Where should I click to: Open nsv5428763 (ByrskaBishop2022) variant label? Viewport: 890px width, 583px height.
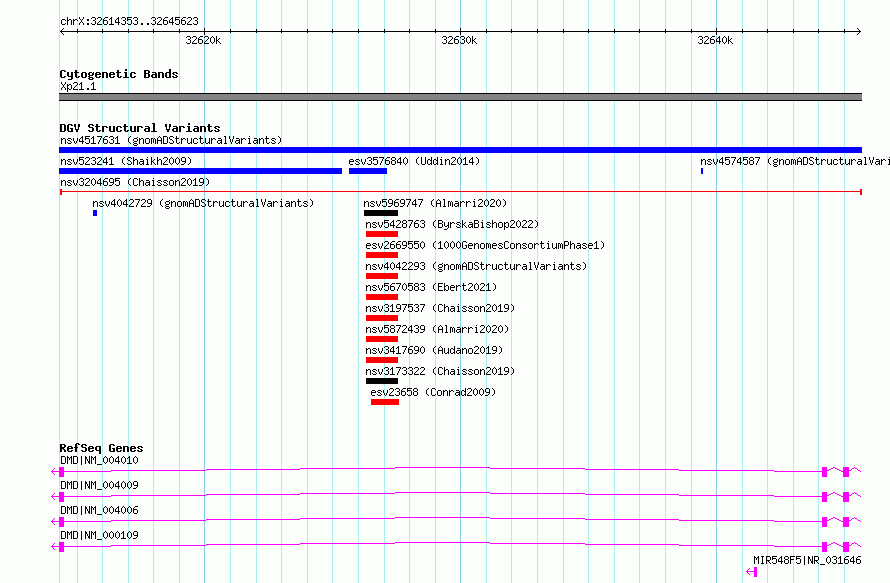point(452,224)
